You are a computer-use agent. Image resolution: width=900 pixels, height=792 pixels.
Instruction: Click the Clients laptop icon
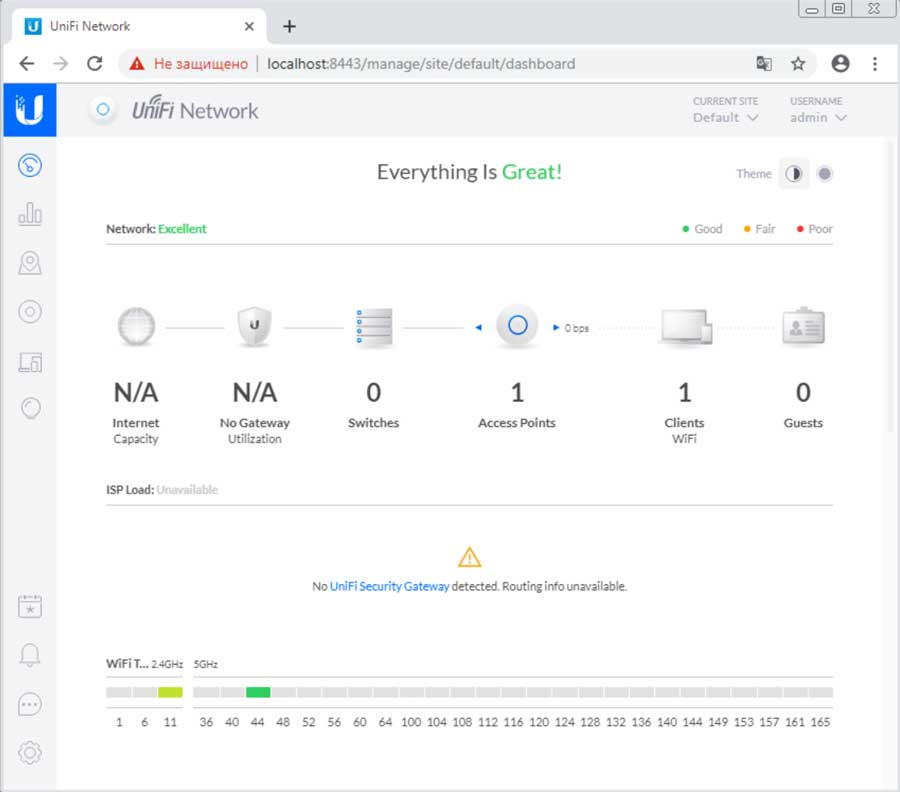coord(685,327)
